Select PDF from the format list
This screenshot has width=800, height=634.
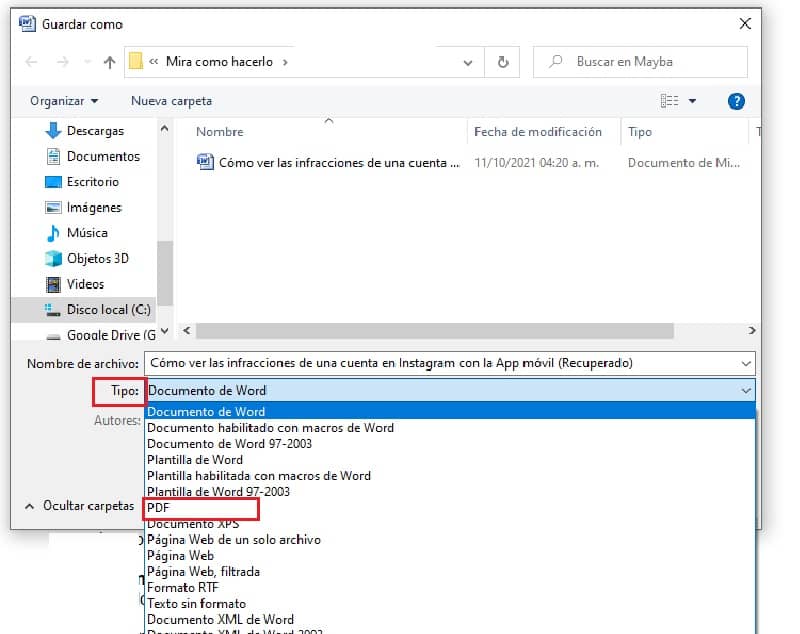160,508
